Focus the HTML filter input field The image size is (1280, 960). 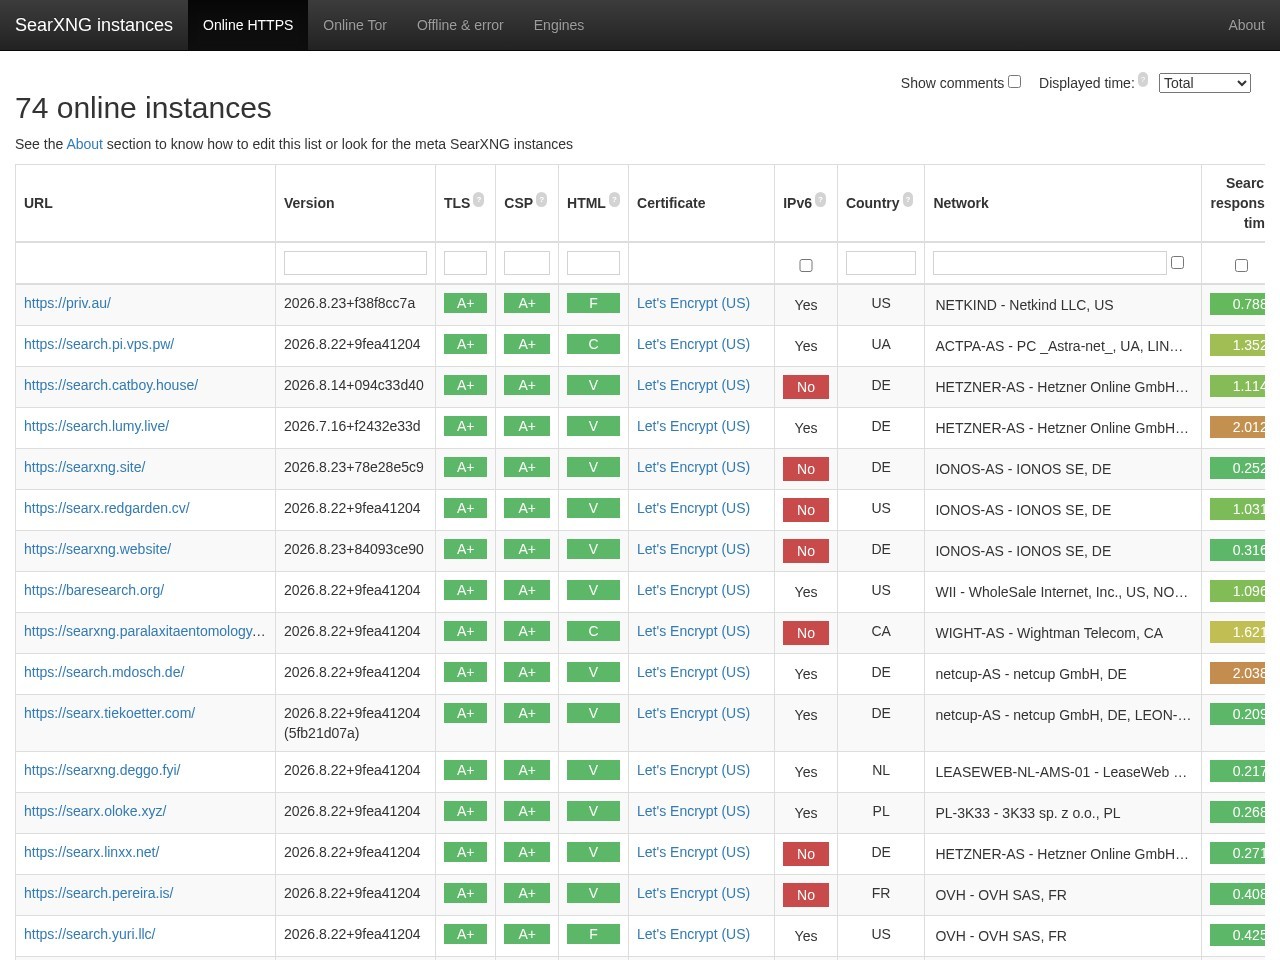click(x=593, y=263)
